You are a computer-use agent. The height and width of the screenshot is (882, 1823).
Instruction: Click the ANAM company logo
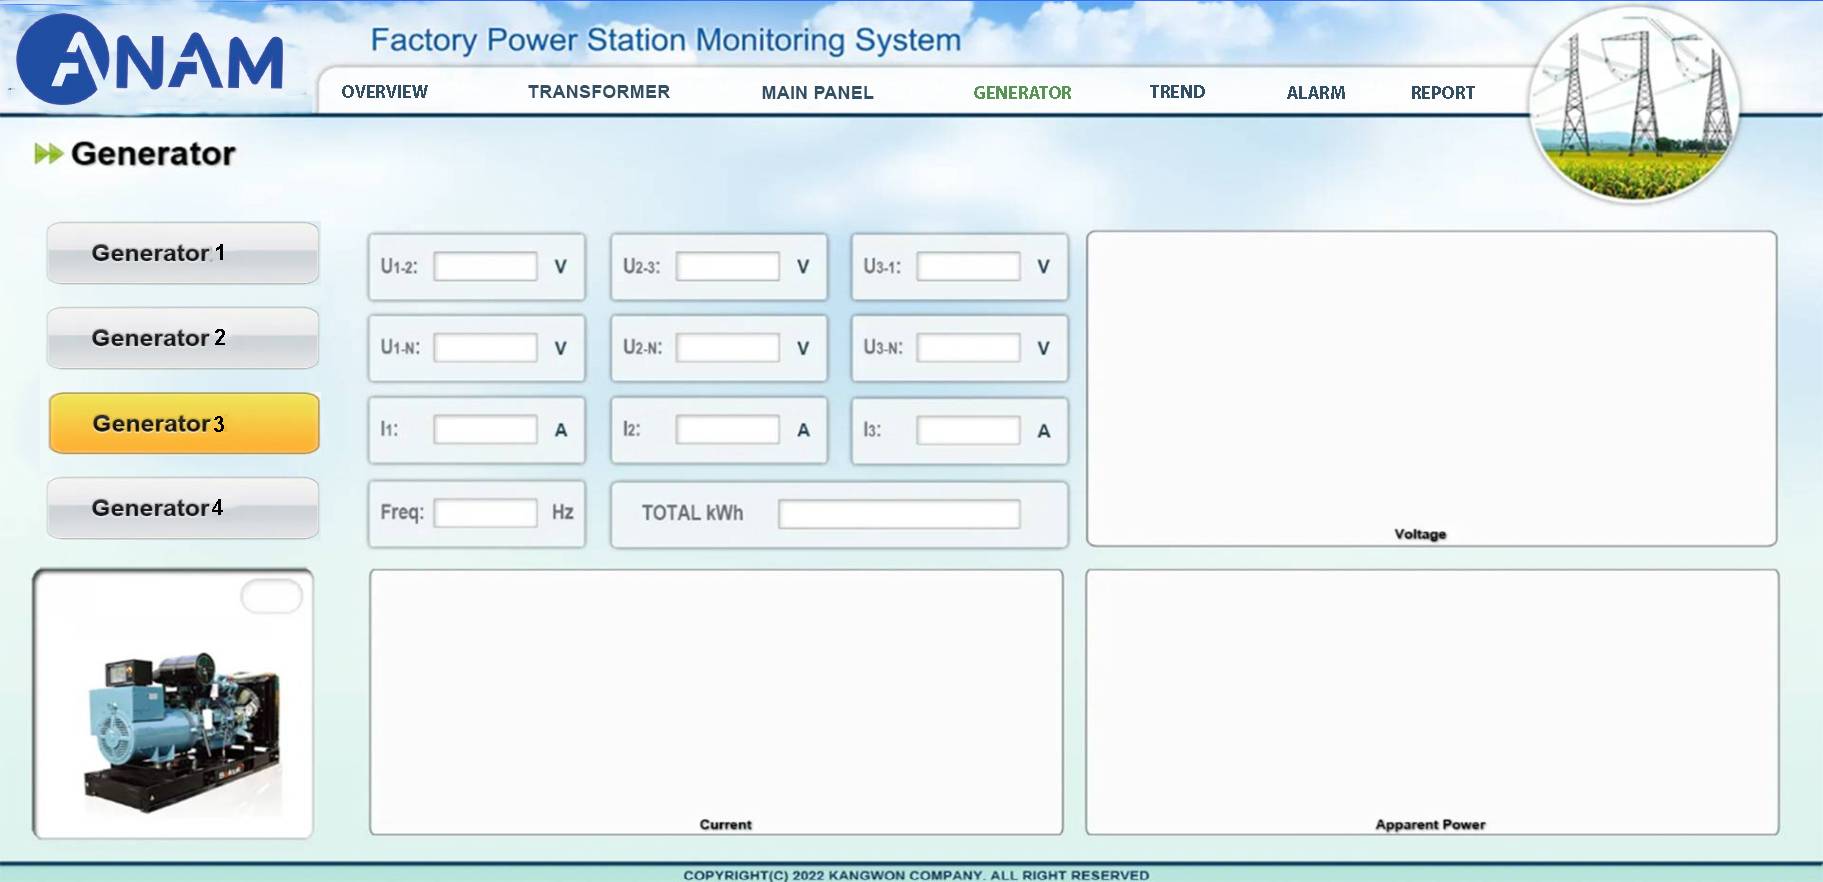tap(150, 60)
